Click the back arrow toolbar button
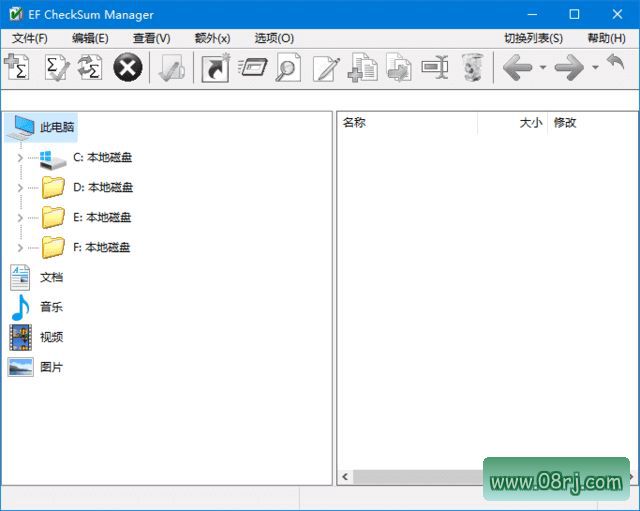640x511 pixels. [517, 68]
